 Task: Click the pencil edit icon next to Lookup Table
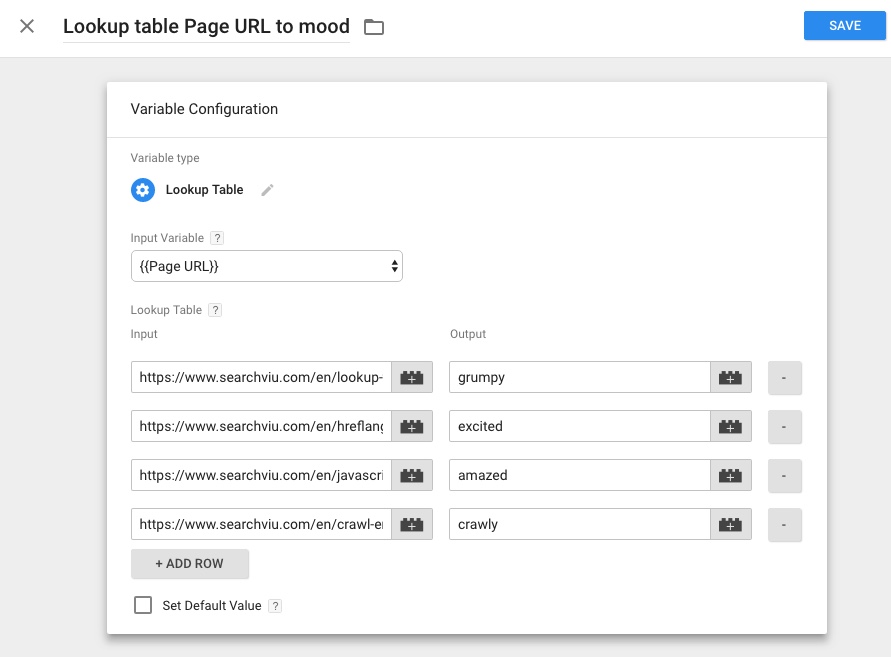pyautogui.click(x=267, y=190)
